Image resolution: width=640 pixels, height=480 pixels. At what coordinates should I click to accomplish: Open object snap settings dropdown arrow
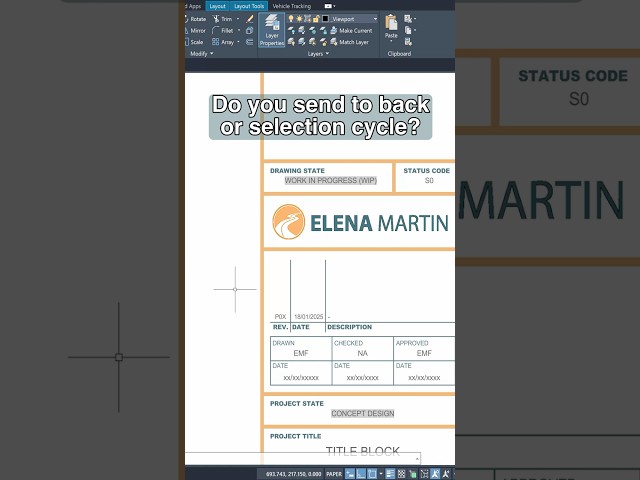381,474
